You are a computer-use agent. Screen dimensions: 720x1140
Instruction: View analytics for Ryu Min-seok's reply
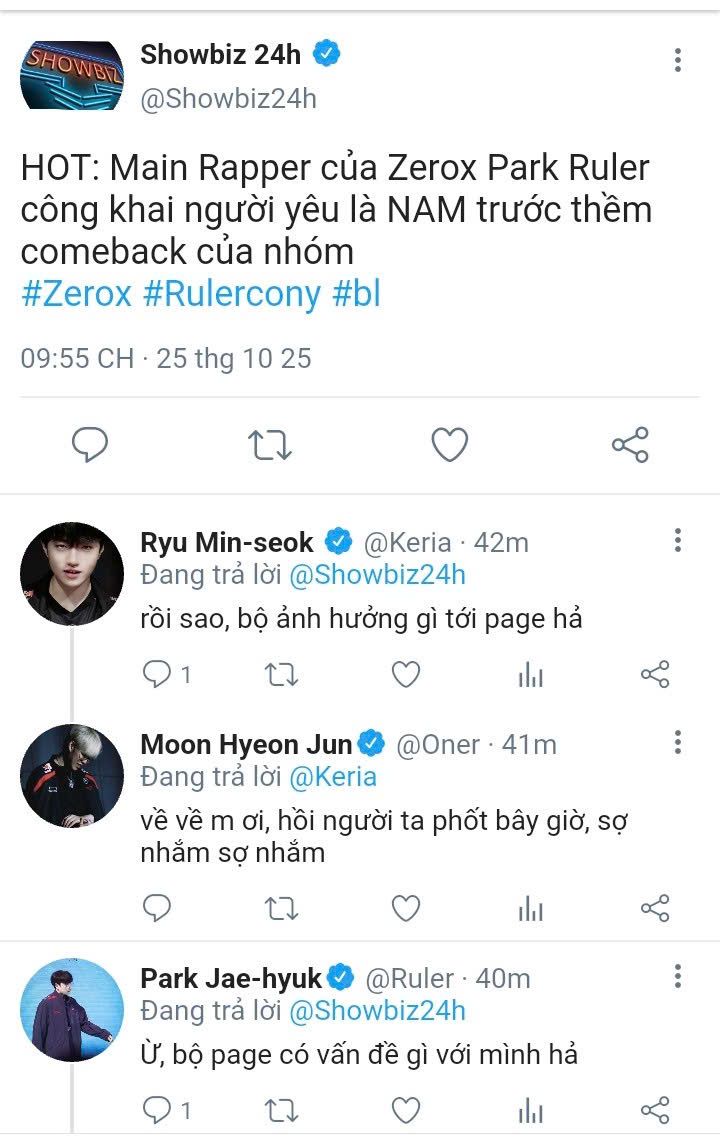pos(530,675)
